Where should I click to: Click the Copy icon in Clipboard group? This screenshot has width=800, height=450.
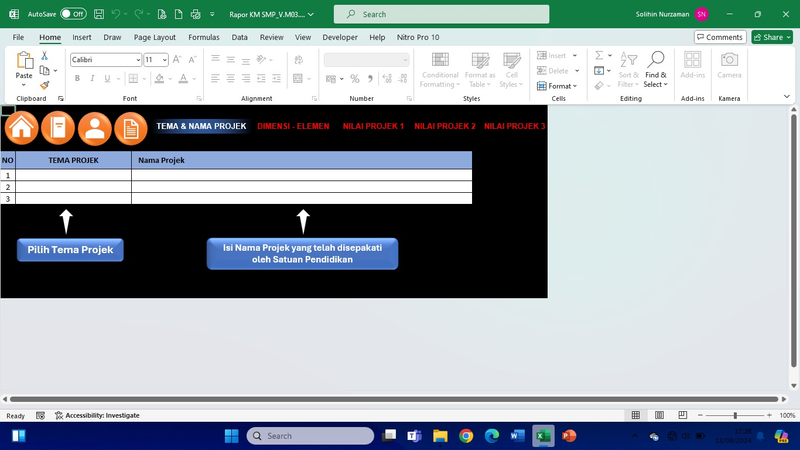[45, 70]
